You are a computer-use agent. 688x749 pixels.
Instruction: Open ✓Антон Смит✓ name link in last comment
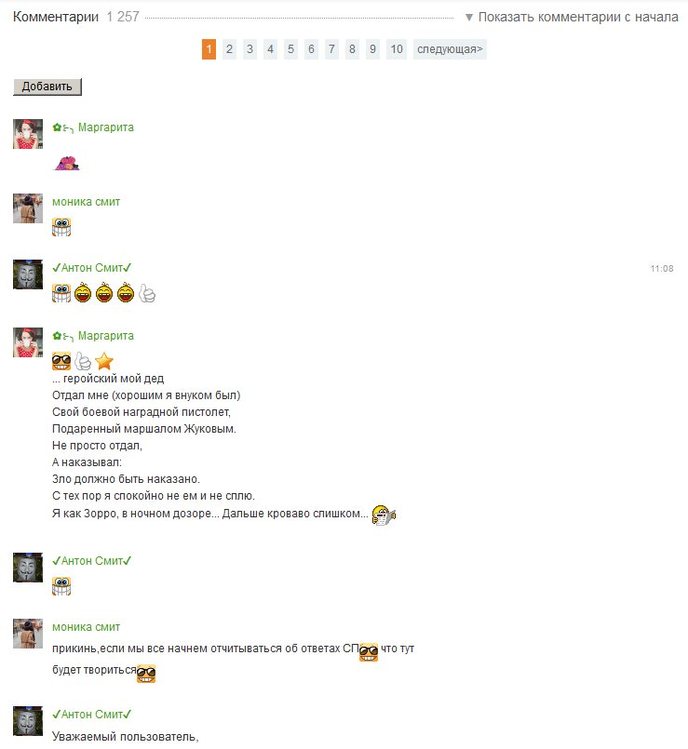(x=91, y=715)
